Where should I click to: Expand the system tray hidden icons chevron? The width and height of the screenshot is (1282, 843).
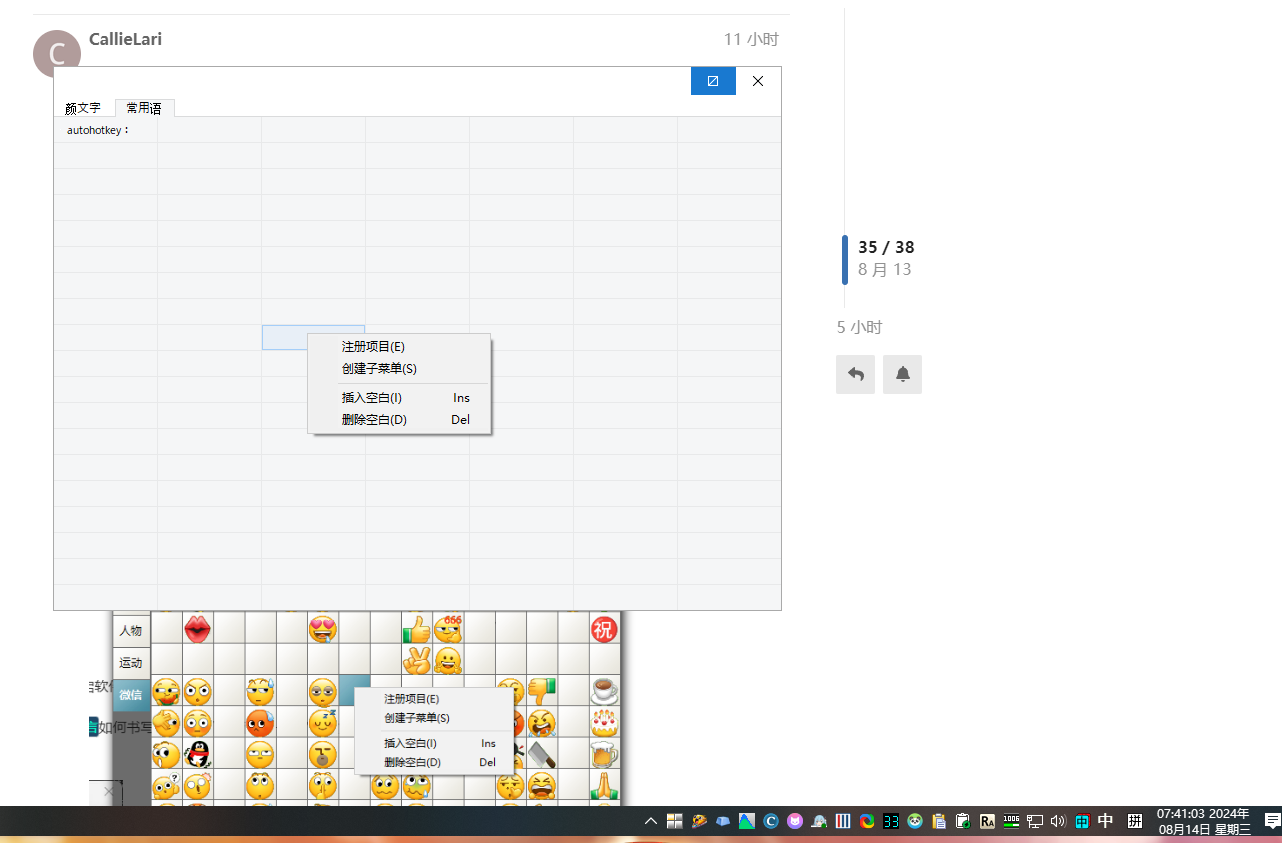pyautogui.click(x=651, y=821)
